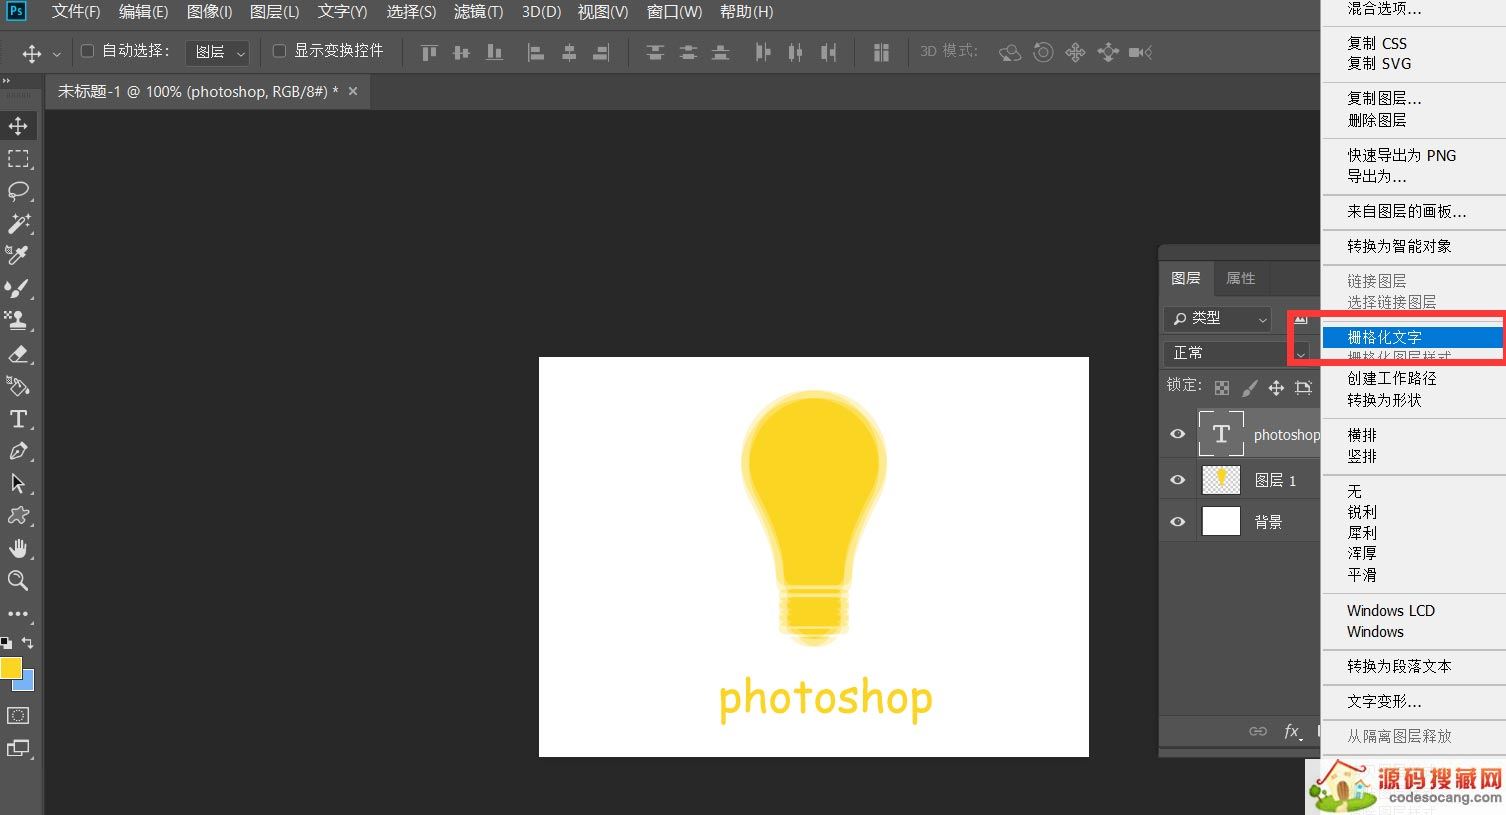Click auto-align layers icon

[x=881, y=52]
